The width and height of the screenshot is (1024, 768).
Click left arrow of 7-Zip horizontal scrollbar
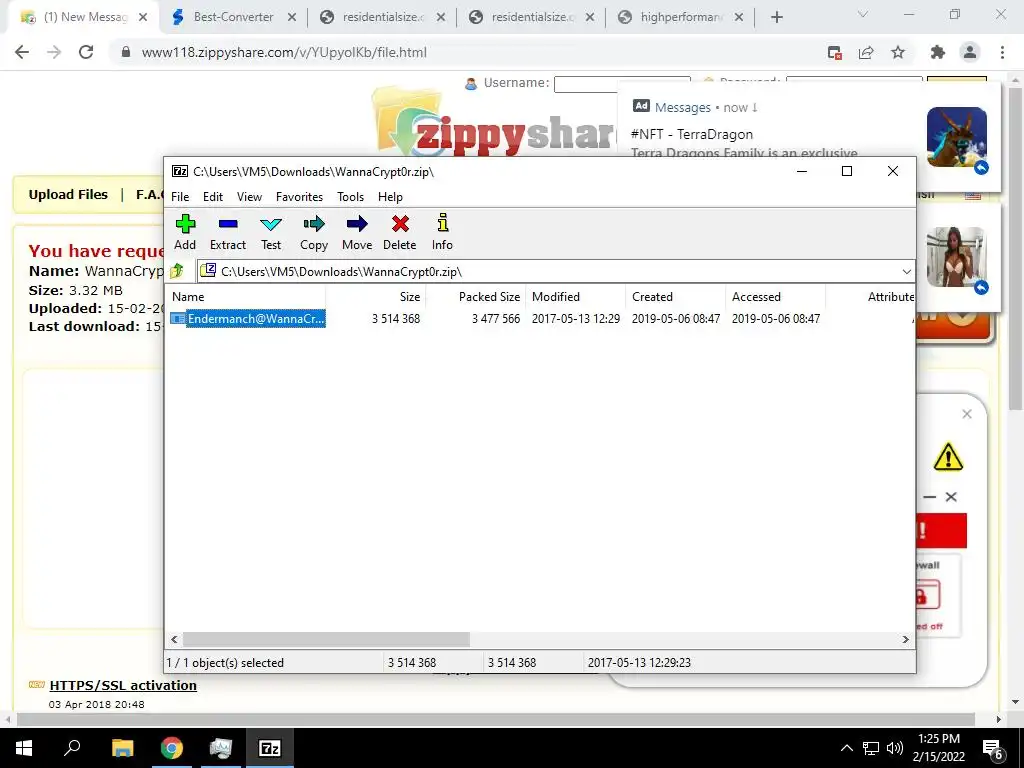click(174, 639)
